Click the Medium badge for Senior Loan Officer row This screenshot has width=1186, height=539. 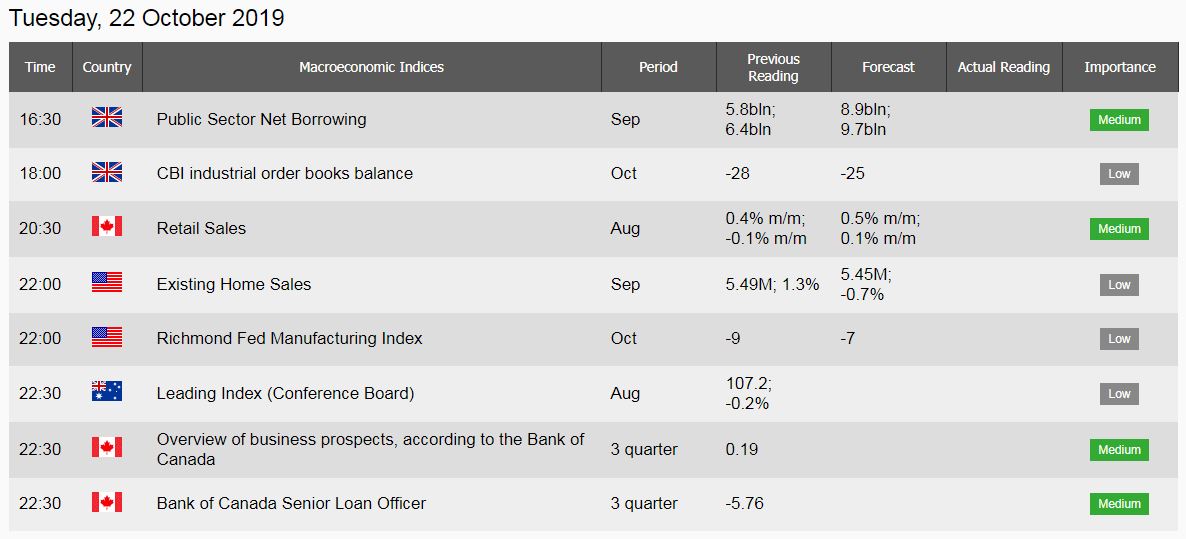[x=1119, y=503]
